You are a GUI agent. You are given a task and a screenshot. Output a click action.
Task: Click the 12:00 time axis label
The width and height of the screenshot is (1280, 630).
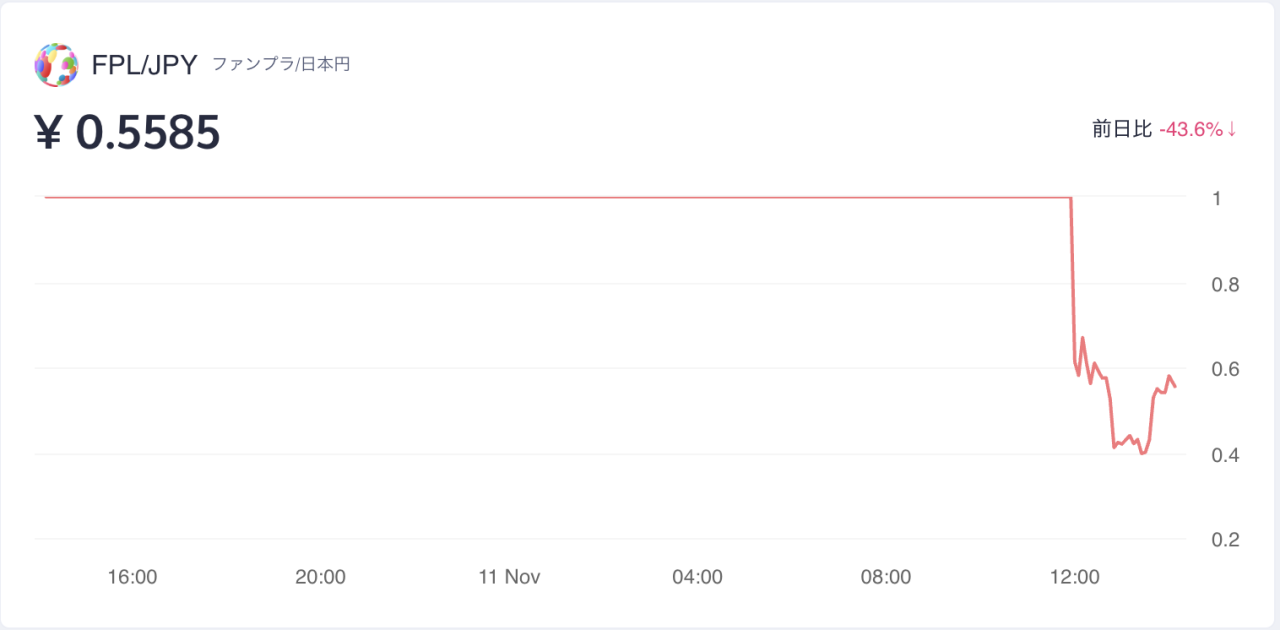tap(1075, 577)
